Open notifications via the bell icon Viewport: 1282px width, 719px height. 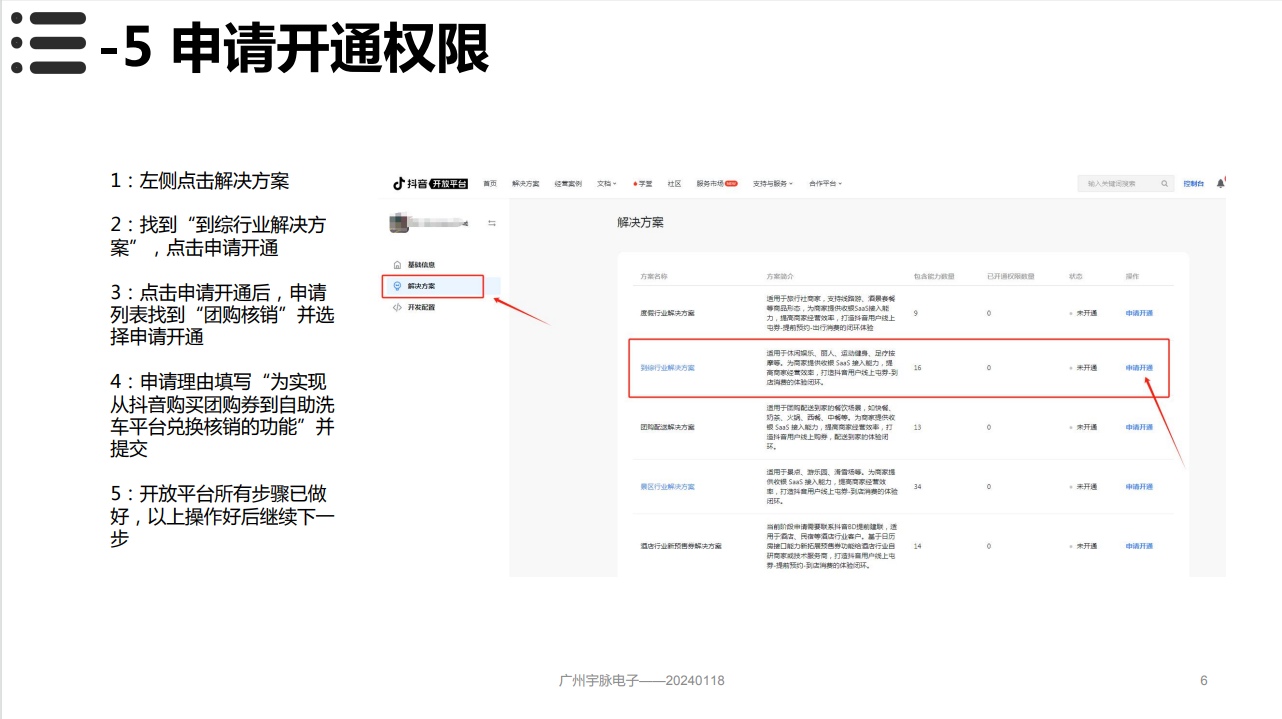[1220, 183]
